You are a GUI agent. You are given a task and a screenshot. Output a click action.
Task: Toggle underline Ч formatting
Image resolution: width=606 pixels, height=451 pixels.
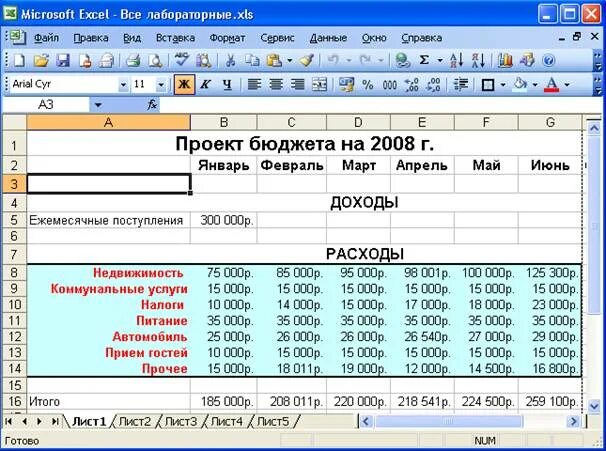[x=228, y=84]
